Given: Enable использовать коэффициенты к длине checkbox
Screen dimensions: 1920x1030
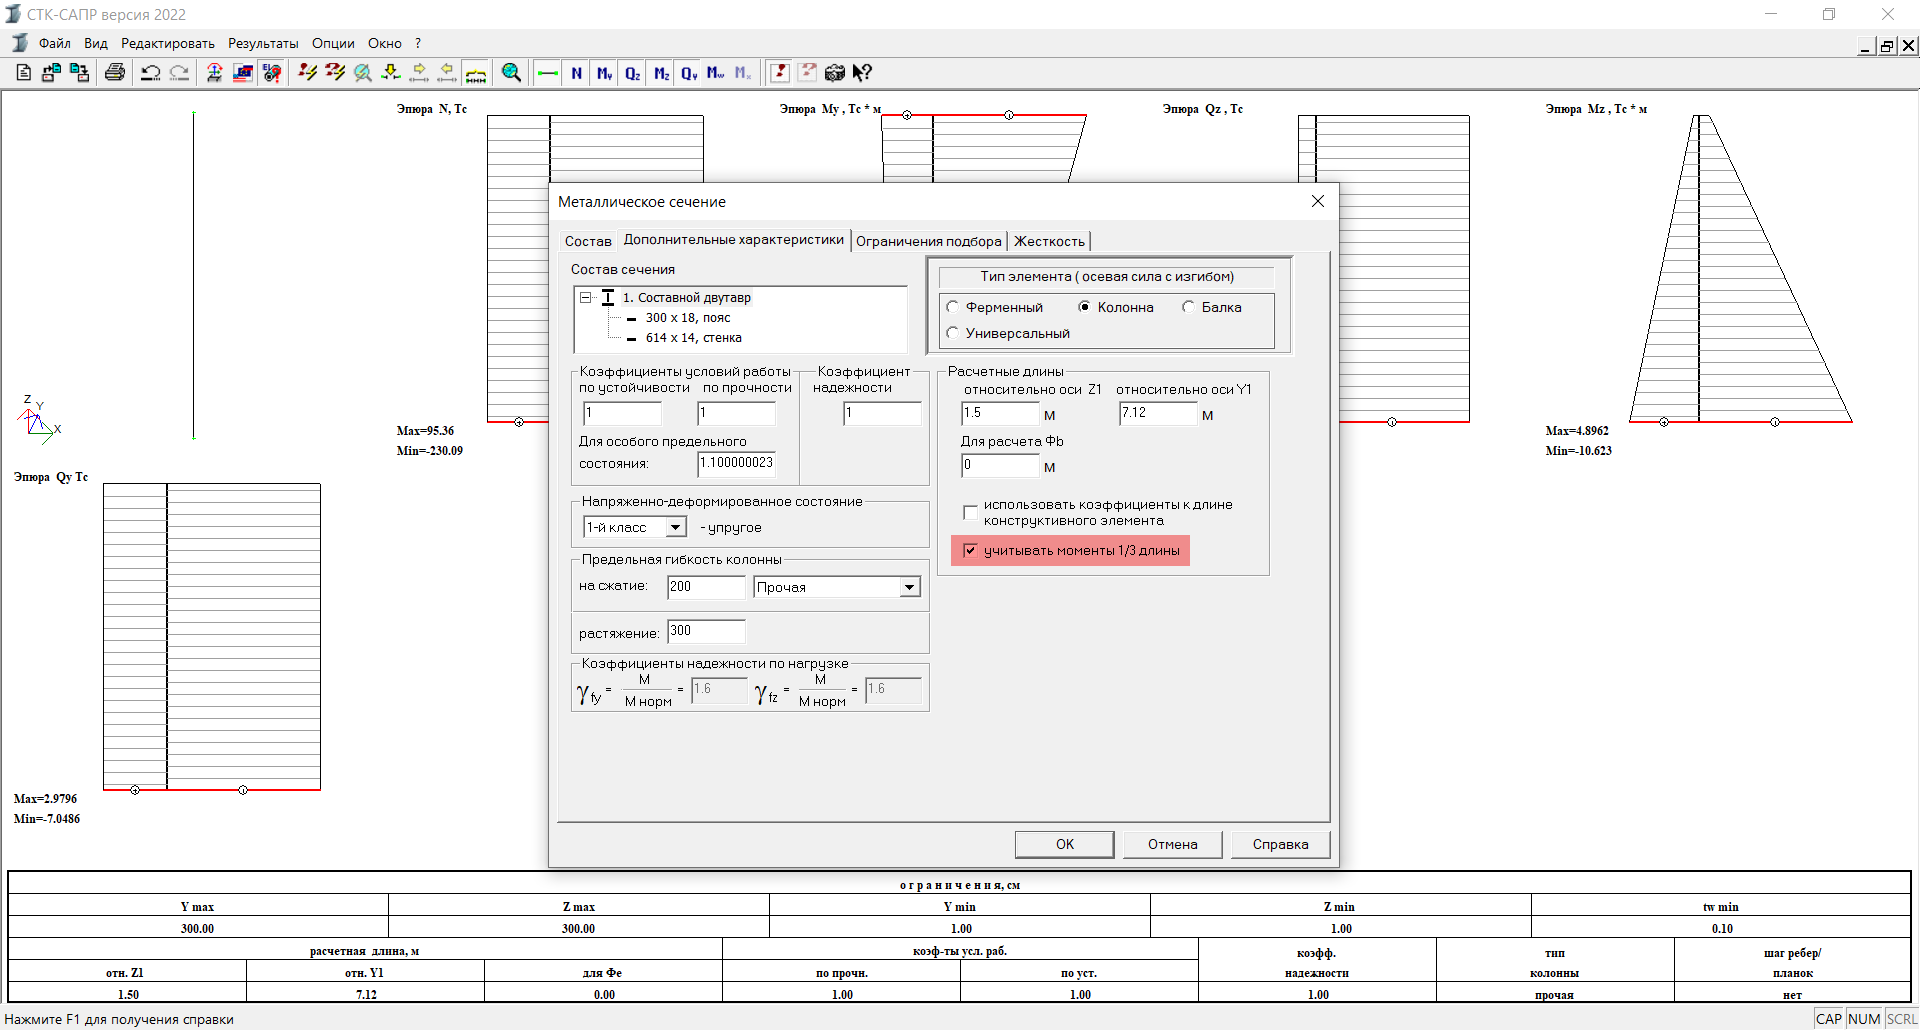Looking at the screenshot, I should [970, 512].
